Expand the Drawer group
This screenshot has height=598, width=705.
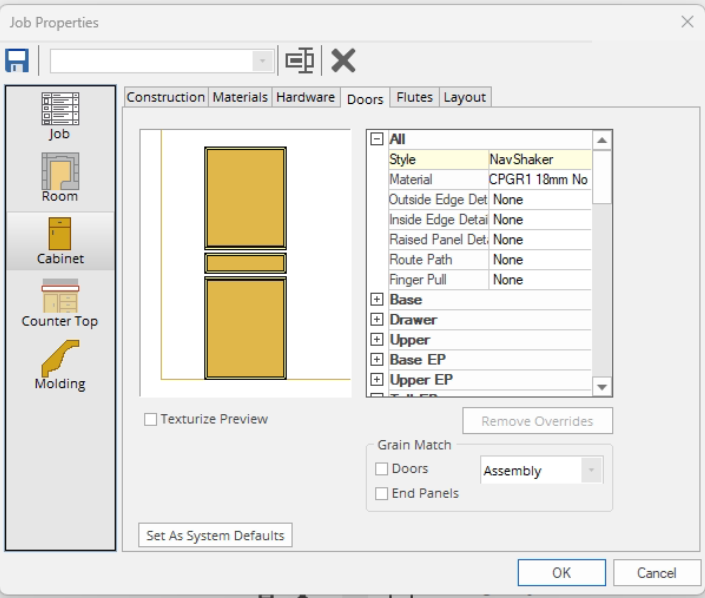click(377, 319)
